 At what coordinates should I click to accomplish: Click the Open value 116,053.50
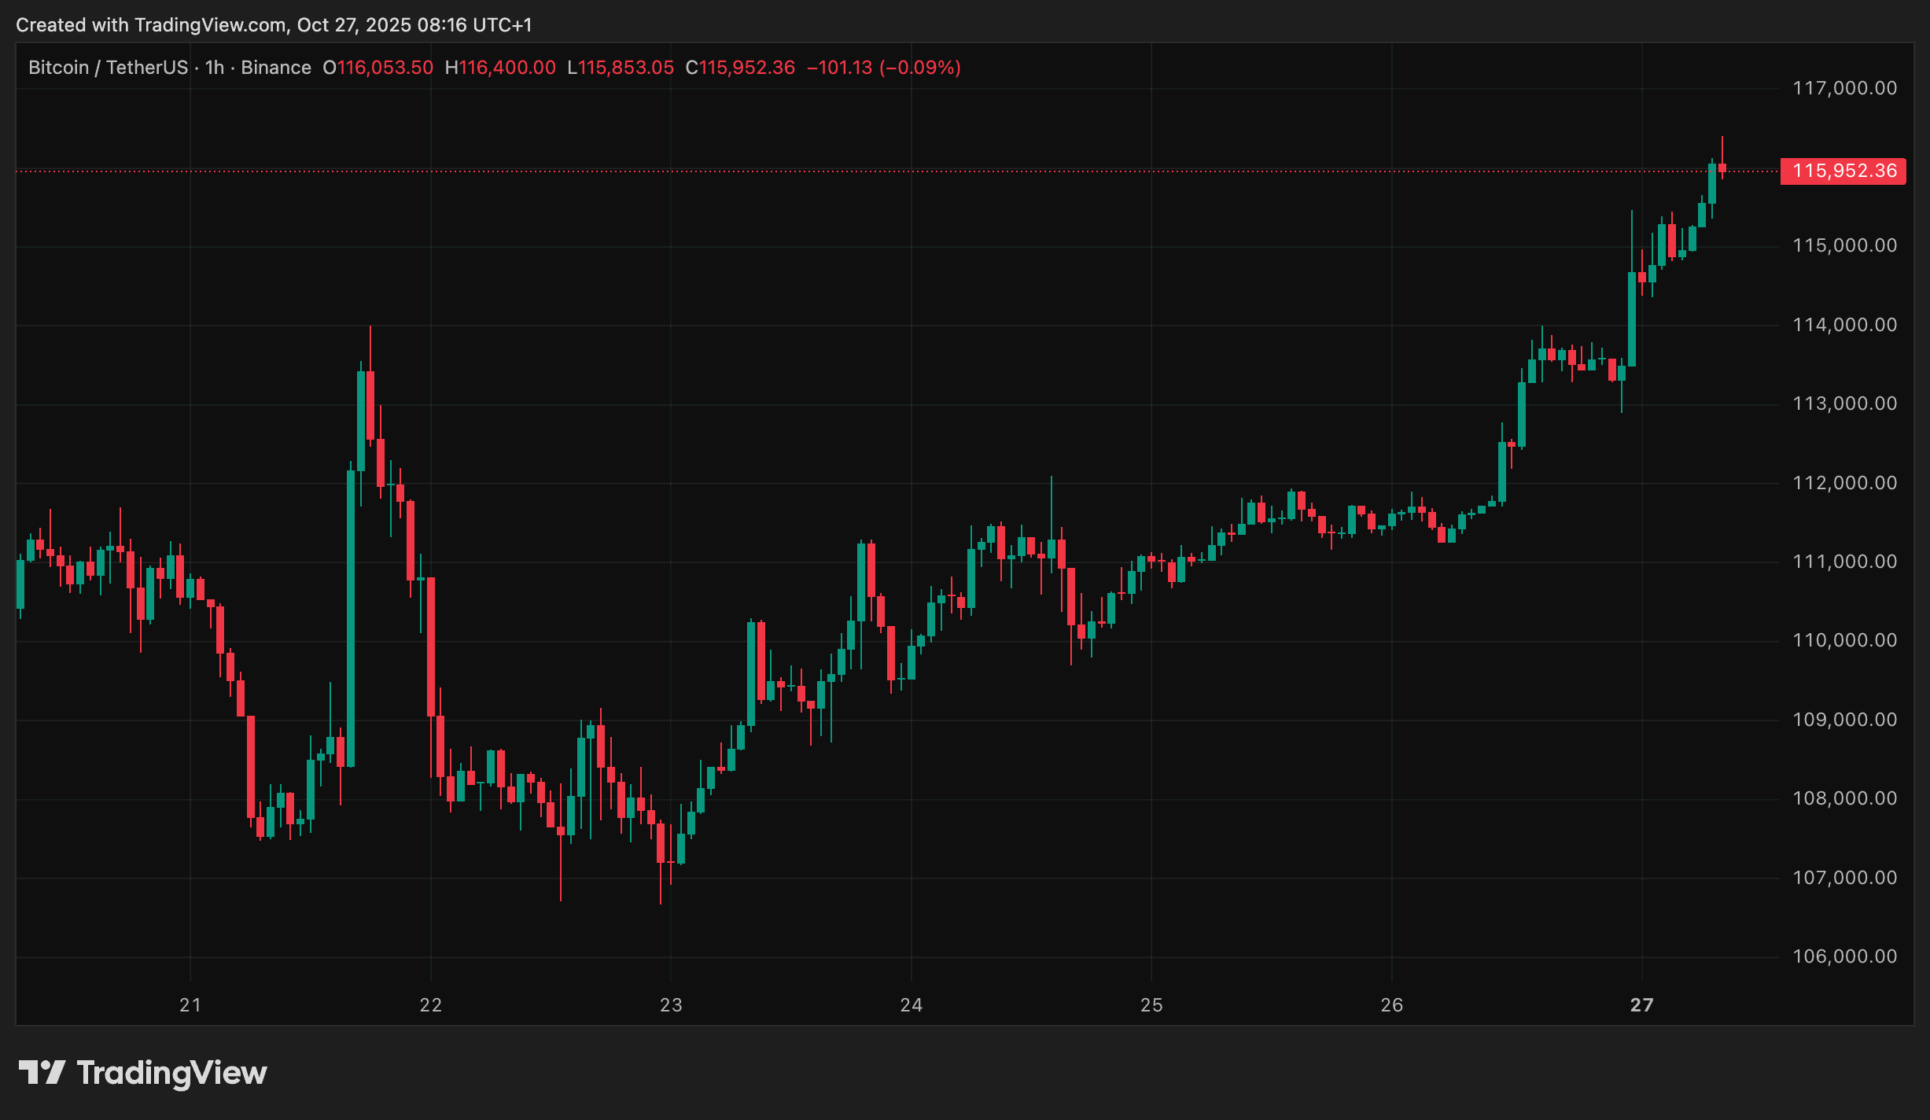(385, 67)
